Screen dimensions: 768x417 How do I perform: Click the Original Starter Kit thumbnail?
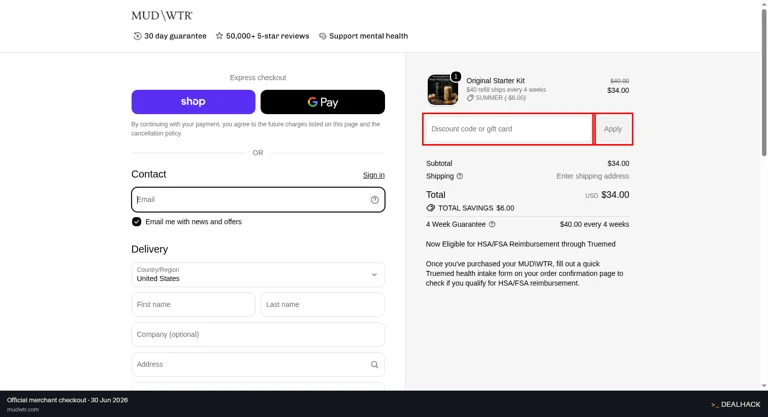click(x=443, y=90)
